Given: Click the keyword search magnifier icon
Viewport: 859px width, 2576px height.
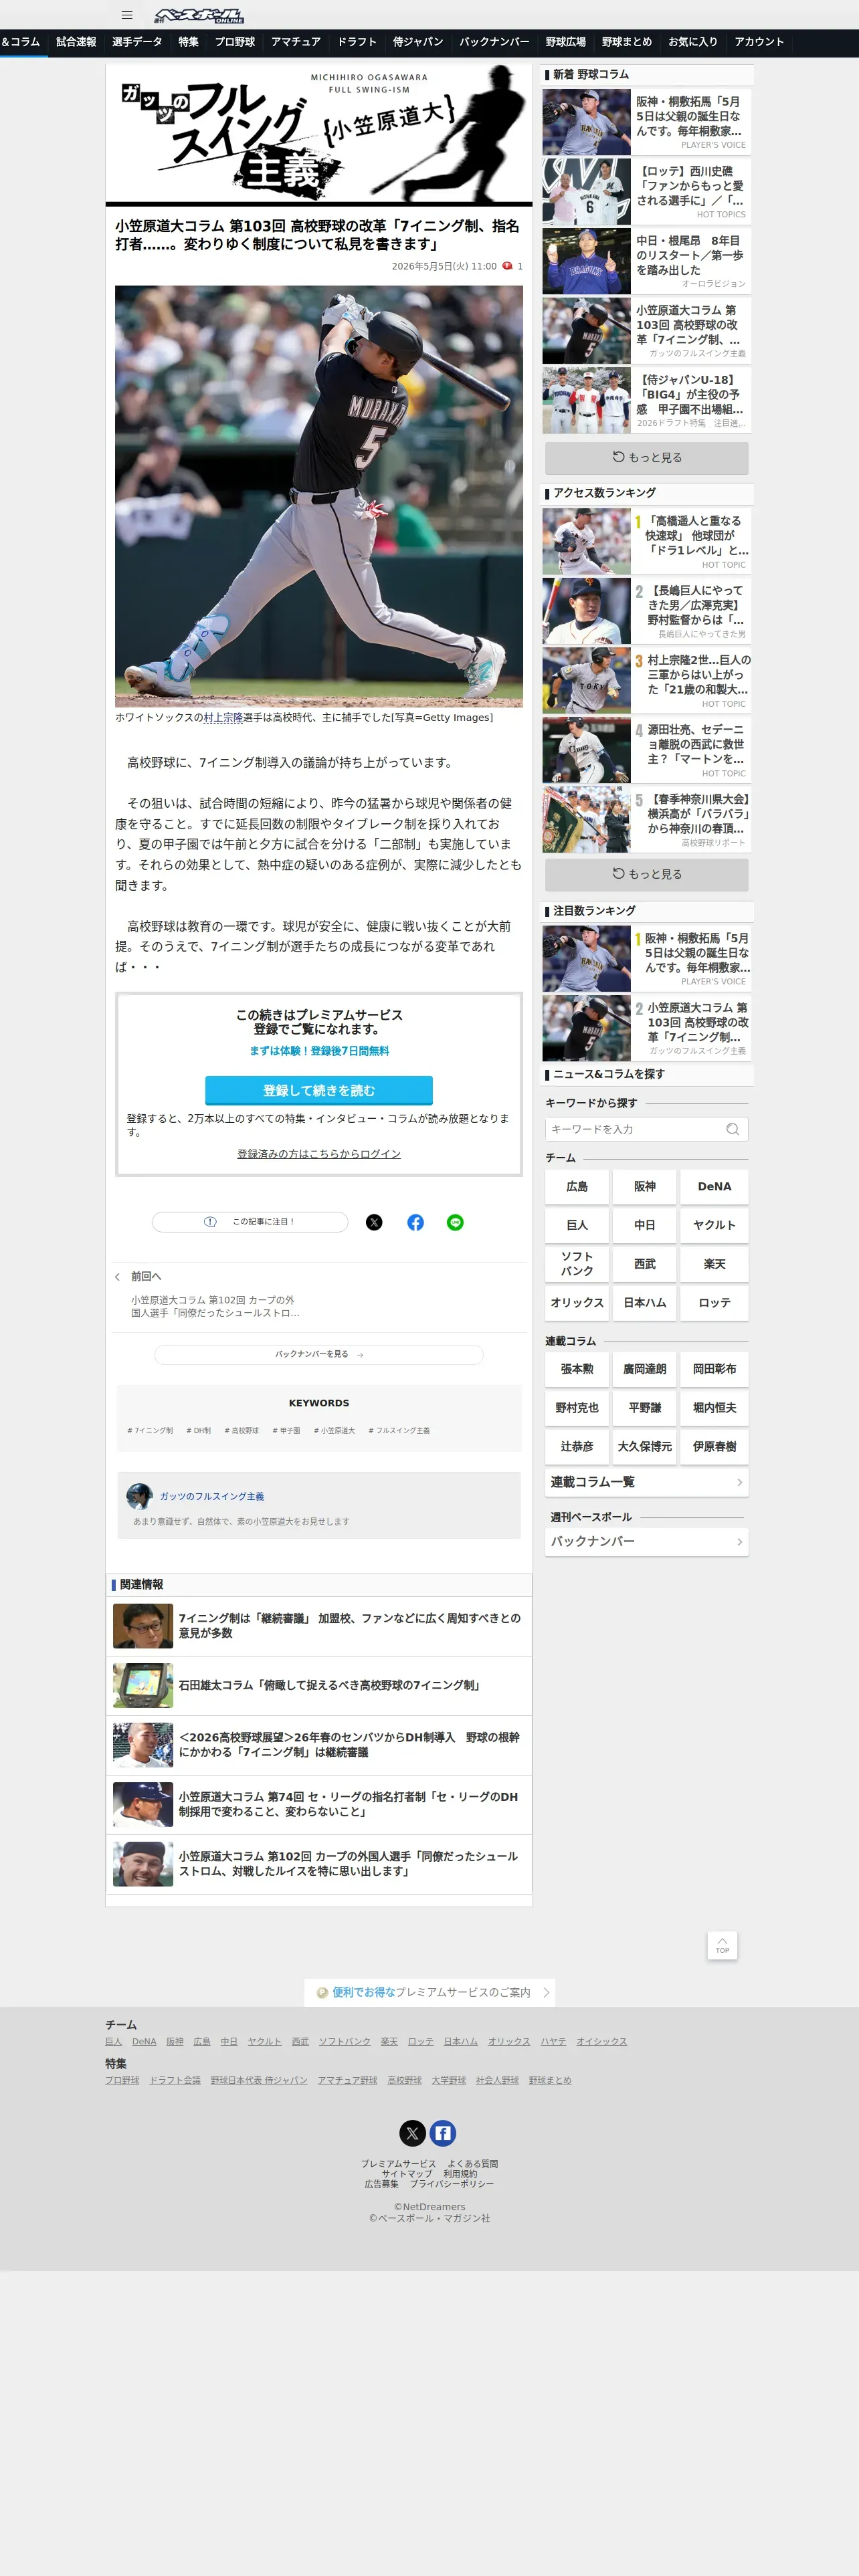Looking at the screenshot, I should [733, 1129].
